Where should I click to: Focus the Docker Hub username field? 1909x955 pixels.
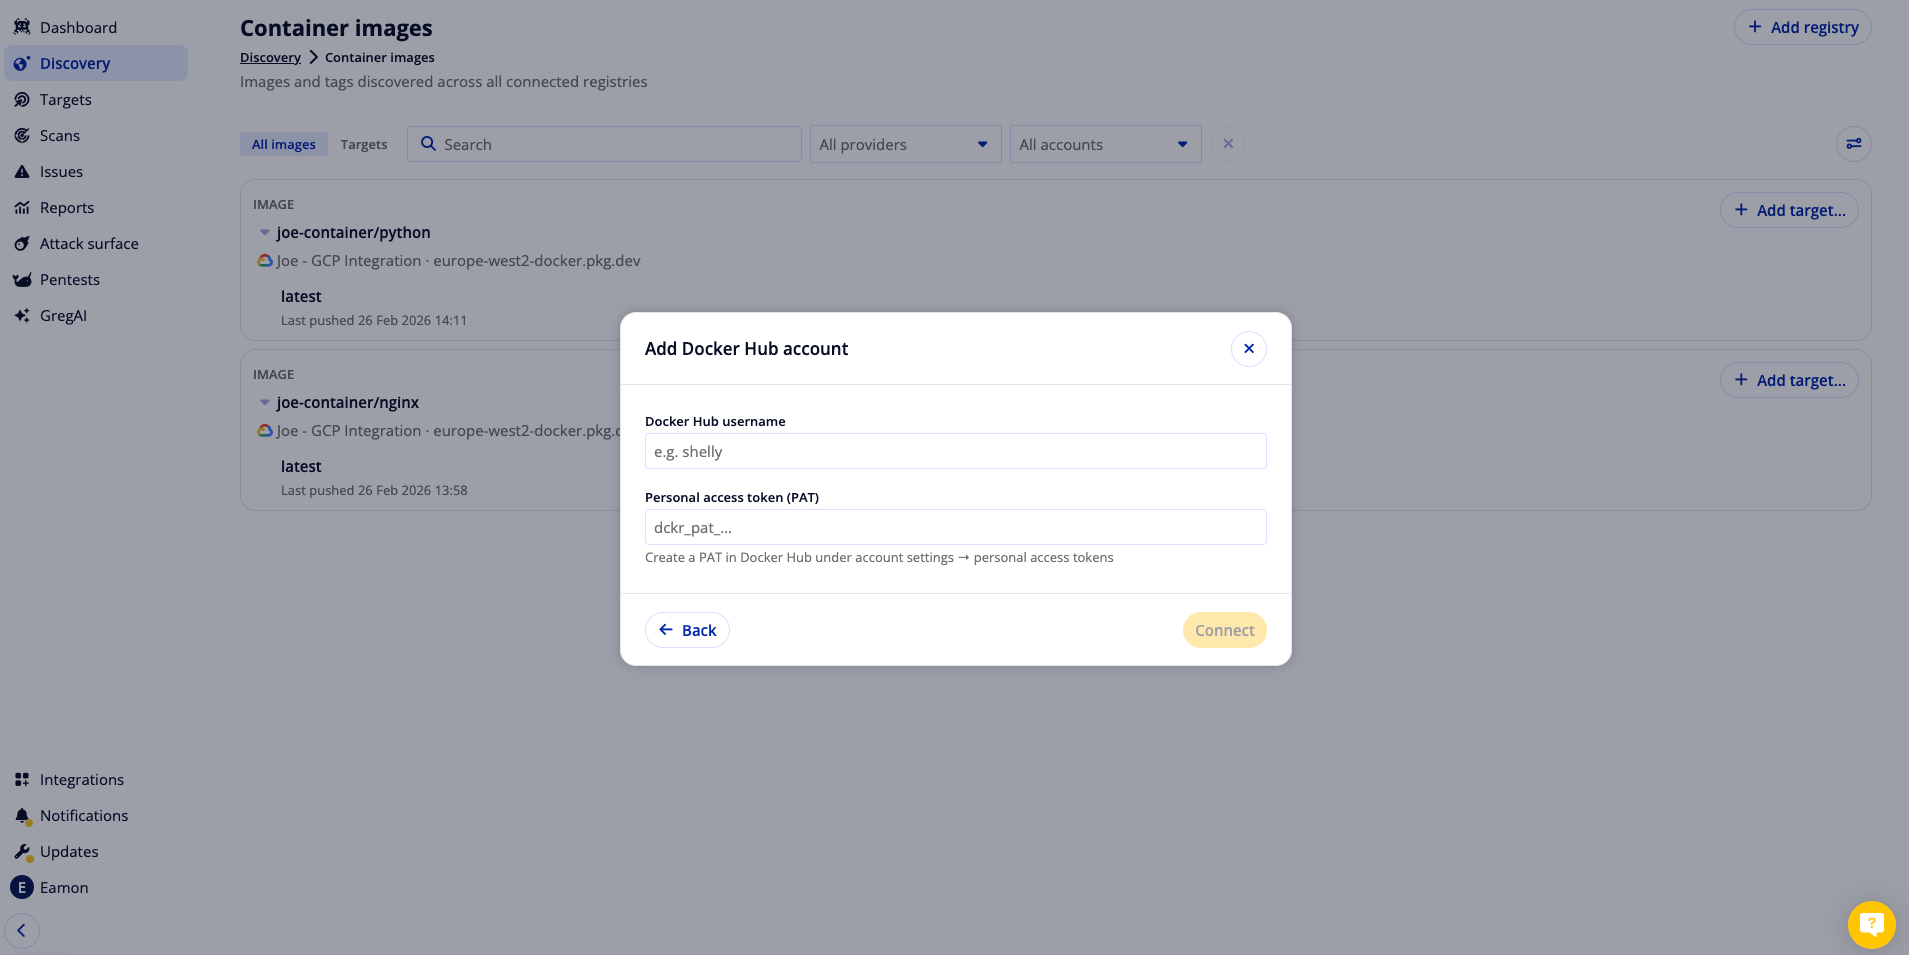pyautogui.click(x=955, y=451)
